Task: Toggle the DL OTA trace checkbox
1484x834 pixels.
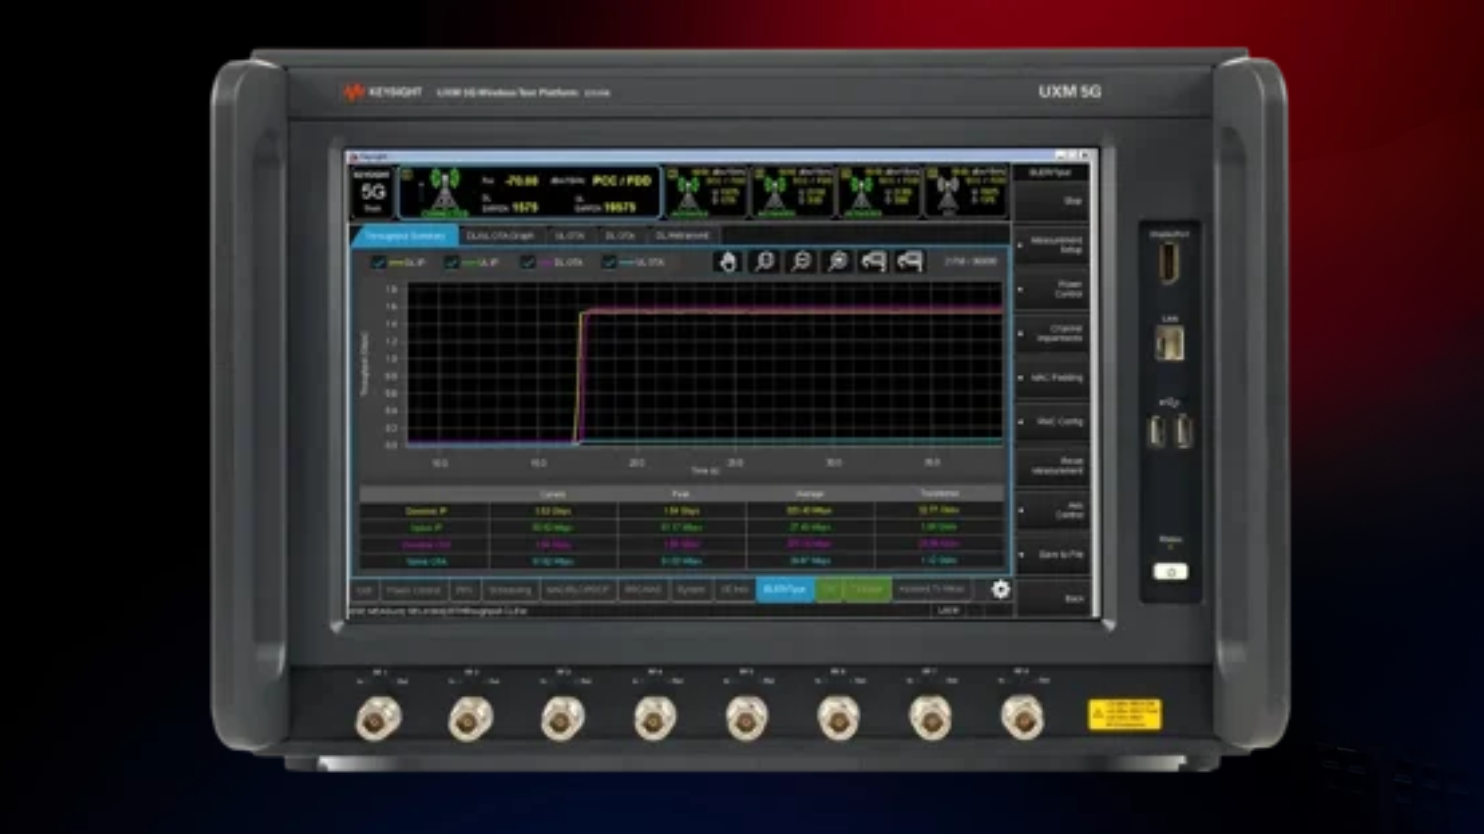Action: pos(527,263)
